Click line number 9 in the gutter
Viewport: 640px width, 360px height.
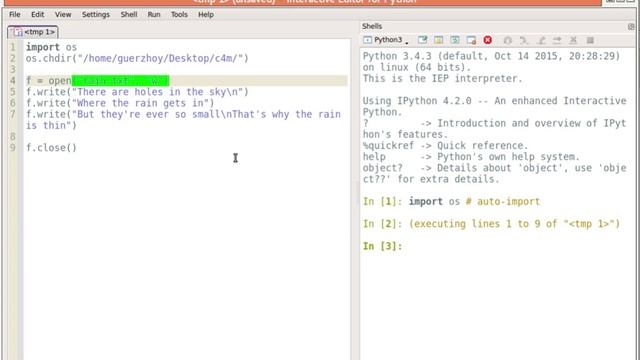[x=13, y=148]
